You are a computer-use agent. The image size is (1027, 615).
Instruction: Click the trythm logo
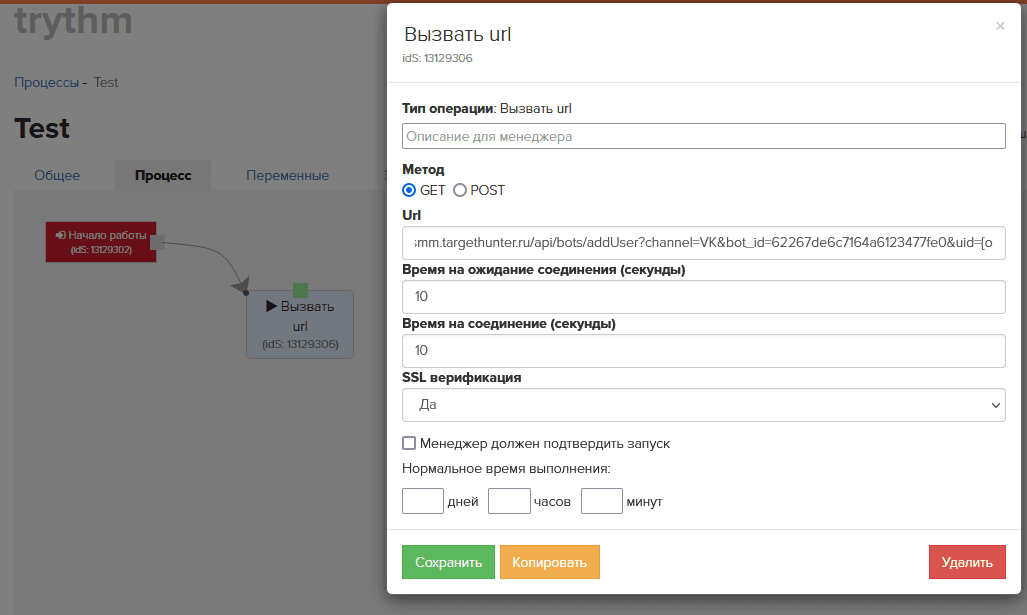[x=72, y=20]
